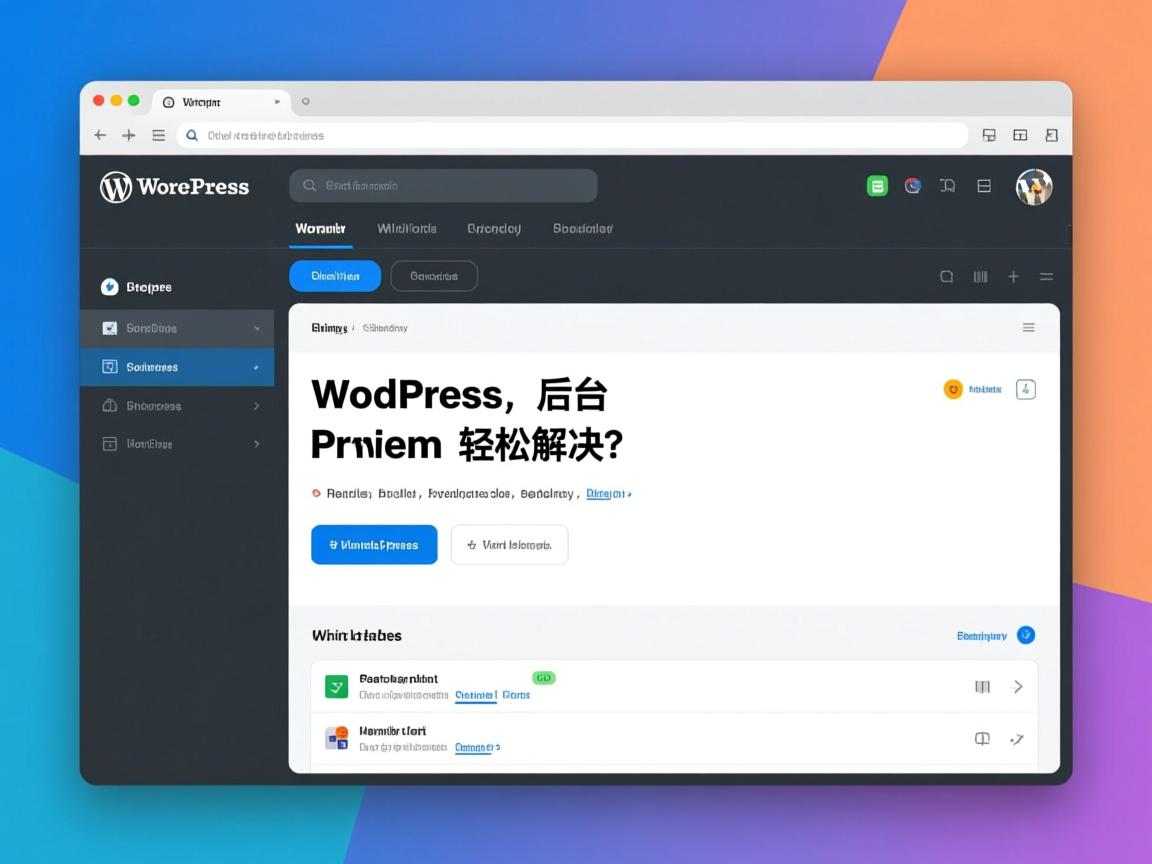The height and width of the screenshot is (864, 1152).
Task: Click the stacked-panel icon beside the avatar
Action: [x=983, y=186]
